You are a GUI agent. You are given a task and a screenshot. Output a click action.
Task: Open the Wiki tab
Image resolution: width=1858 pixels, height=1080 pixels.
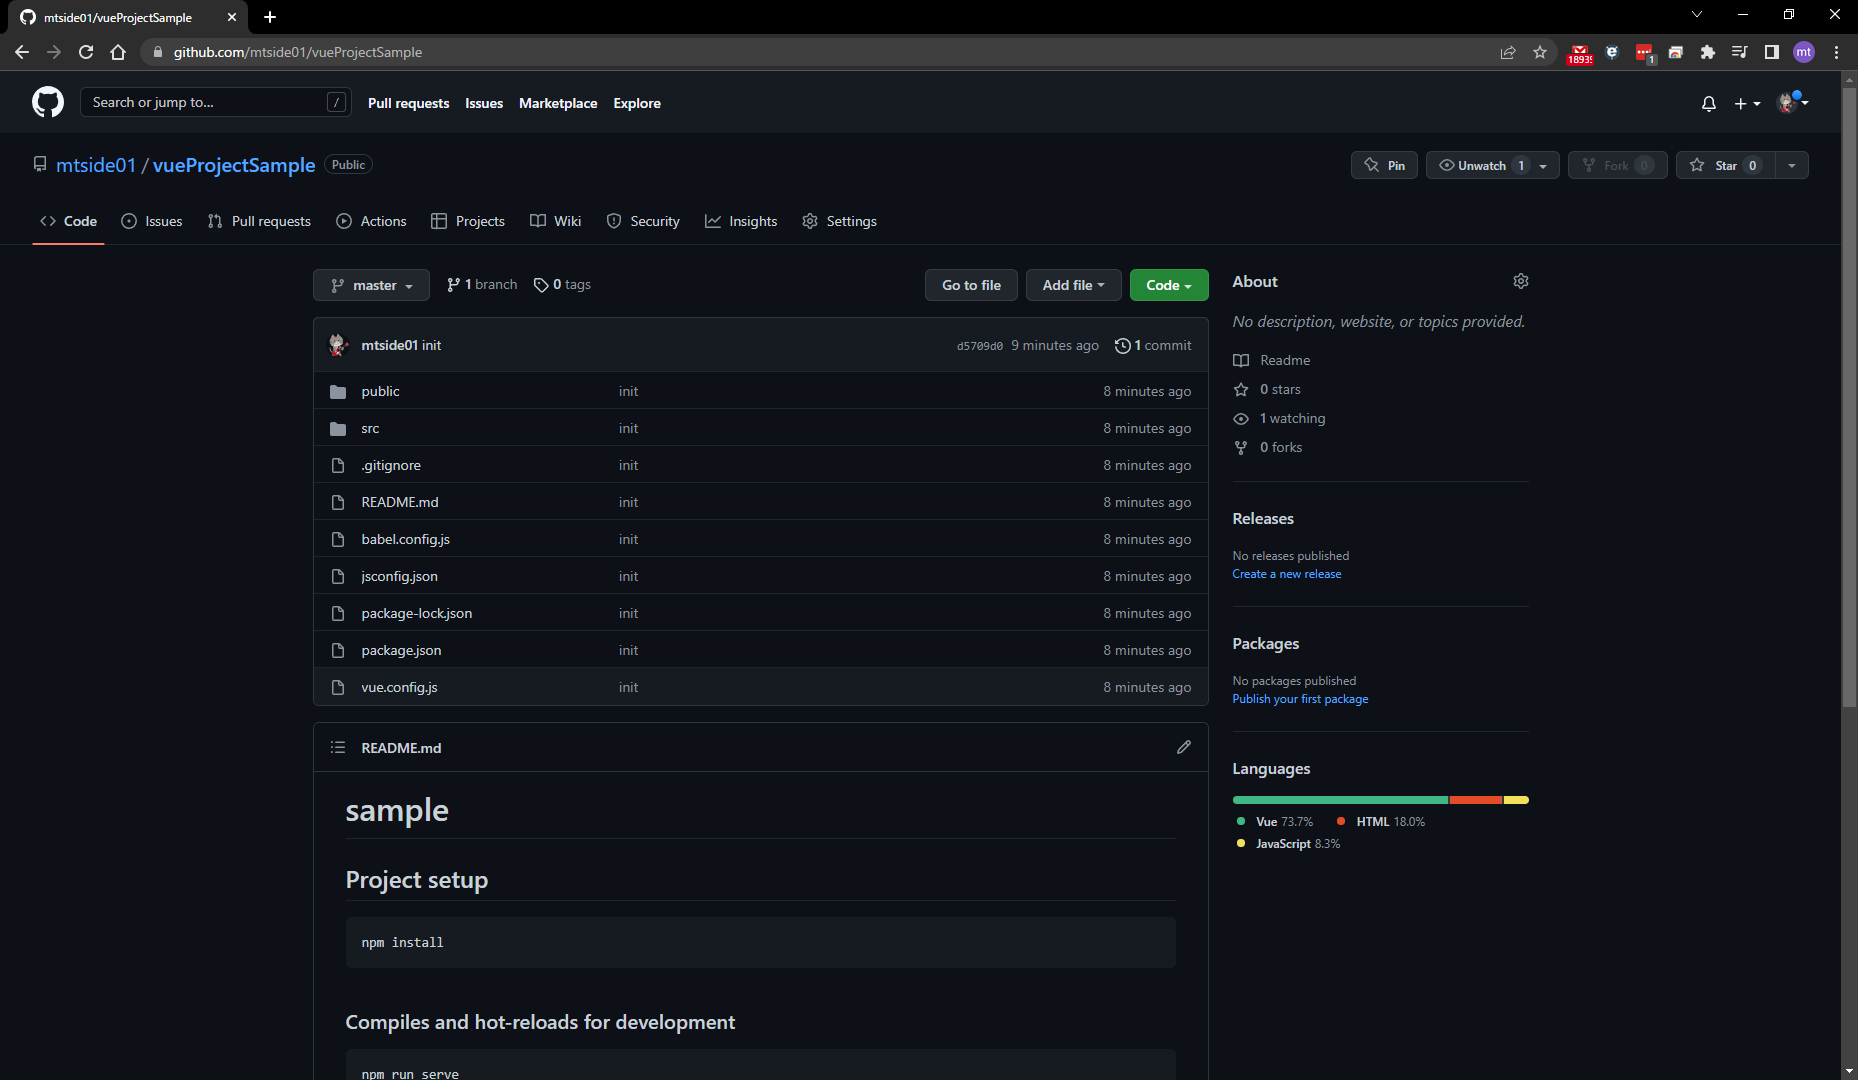[x=555, y=221]
